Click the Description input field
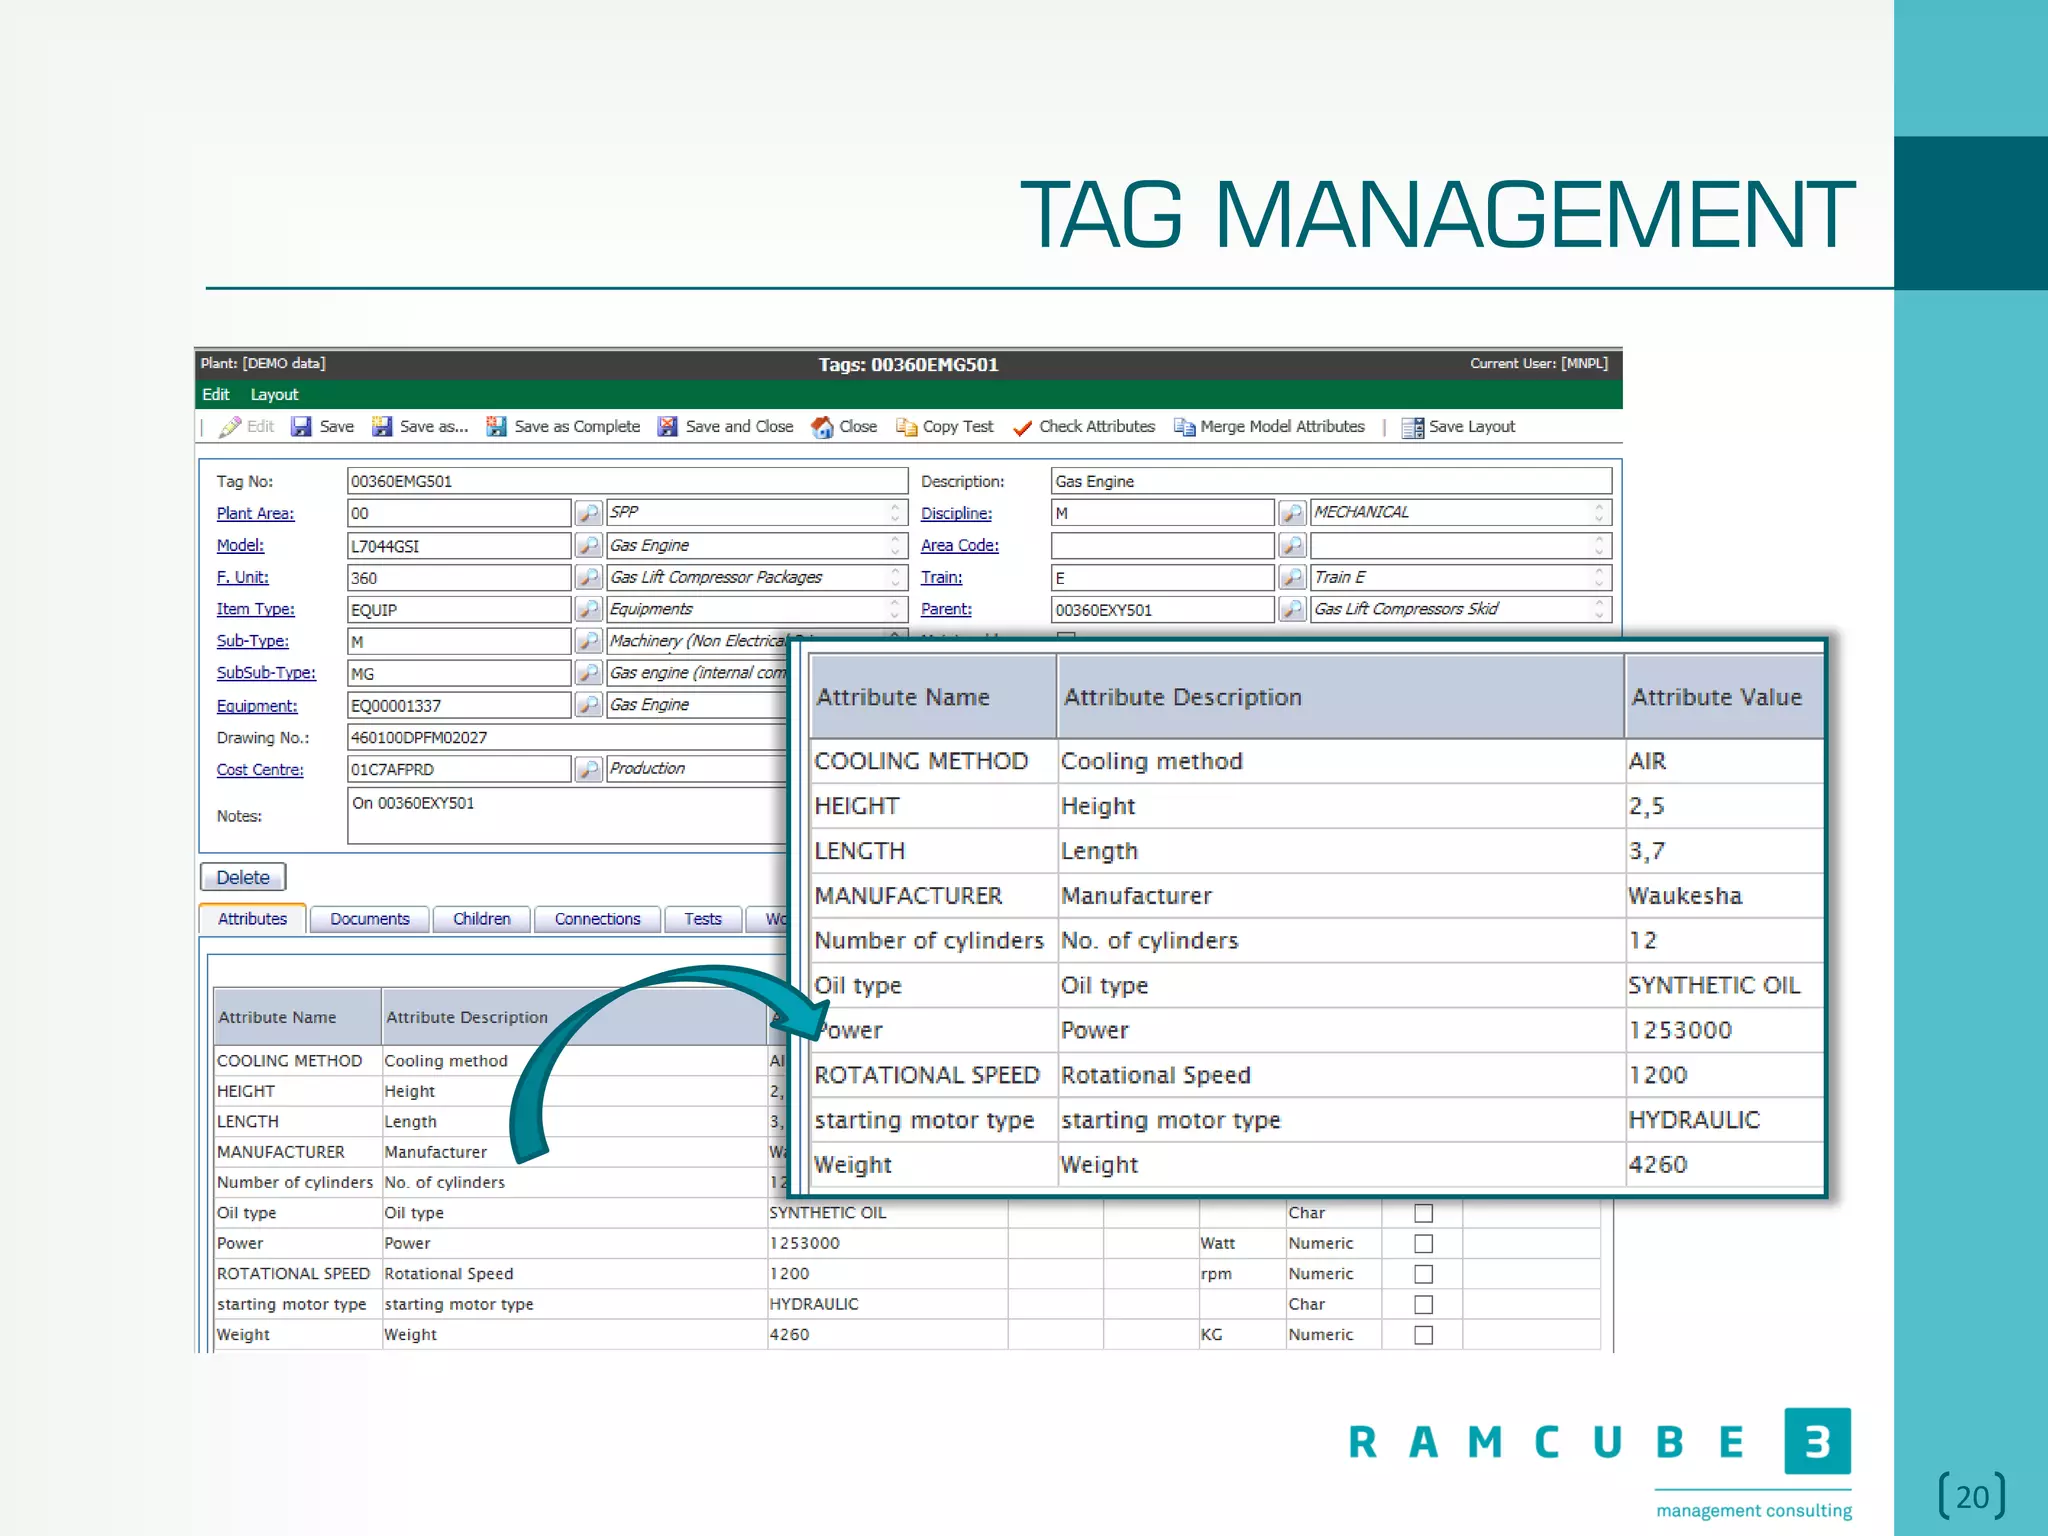The image size is (2048, 1536). [1331, 481]
